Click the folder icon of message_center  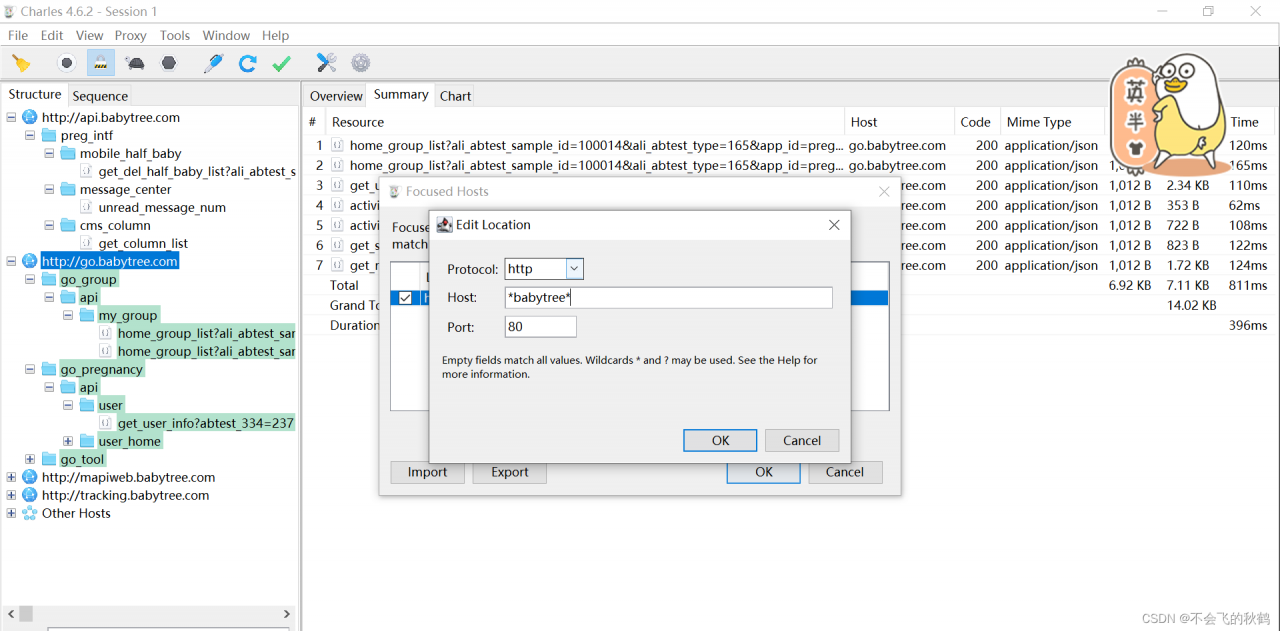[68, 189]
